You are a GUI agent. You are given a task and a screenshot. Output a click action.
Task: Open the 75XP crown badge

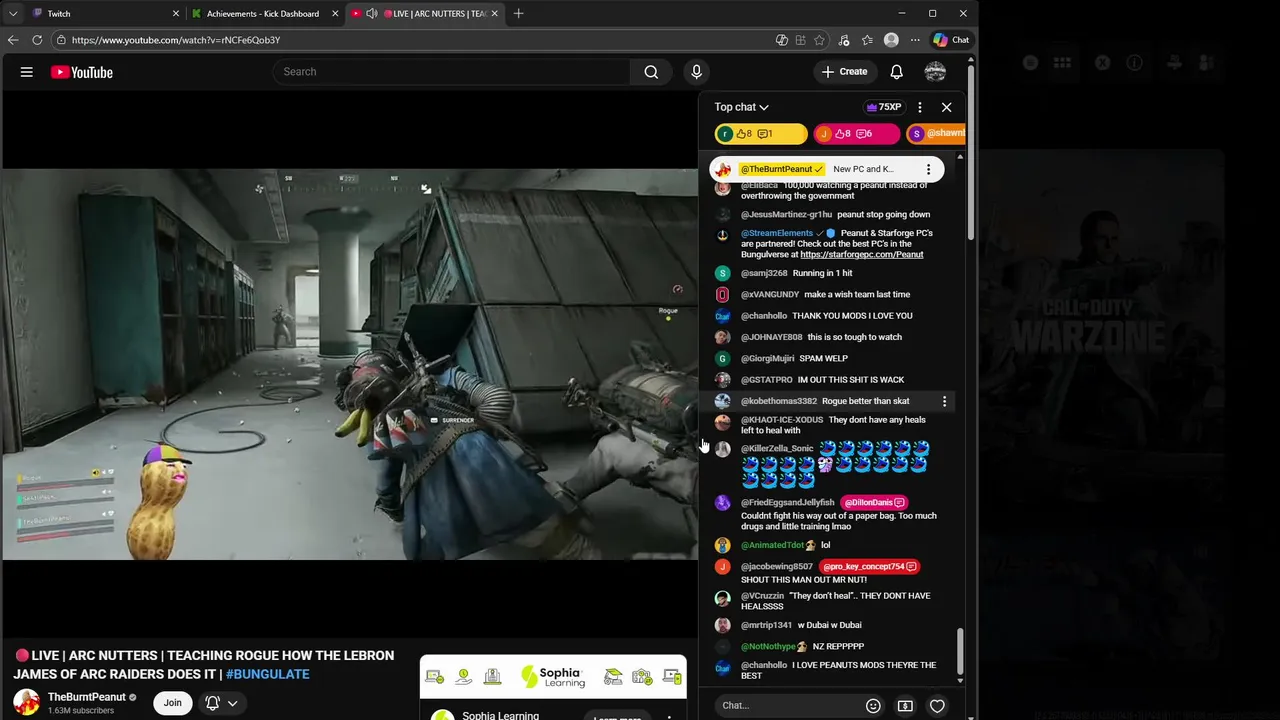coord(884,107)
